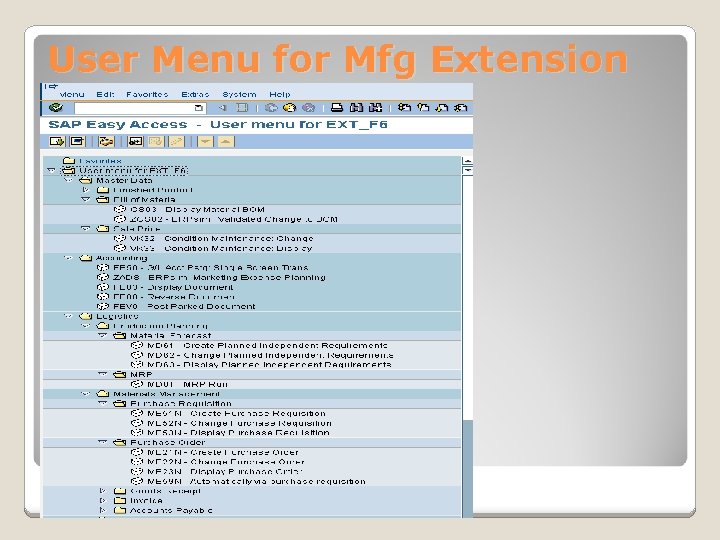Click the User Menu icon in application toolbar
Image resolution: width=720 pixels, height=540 pixels.
[57, 141]
